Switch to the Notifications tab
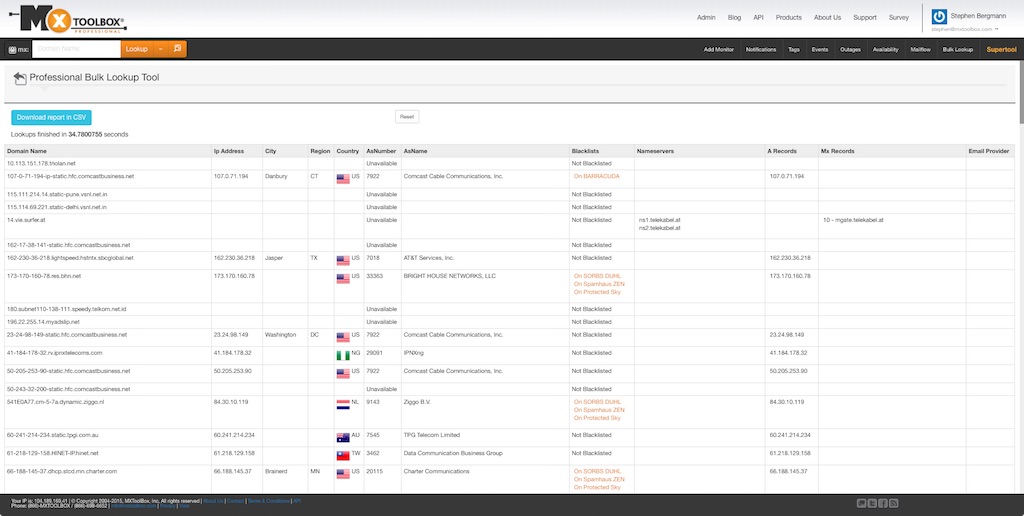This screenshot has height=516, width=1024. 761,50
